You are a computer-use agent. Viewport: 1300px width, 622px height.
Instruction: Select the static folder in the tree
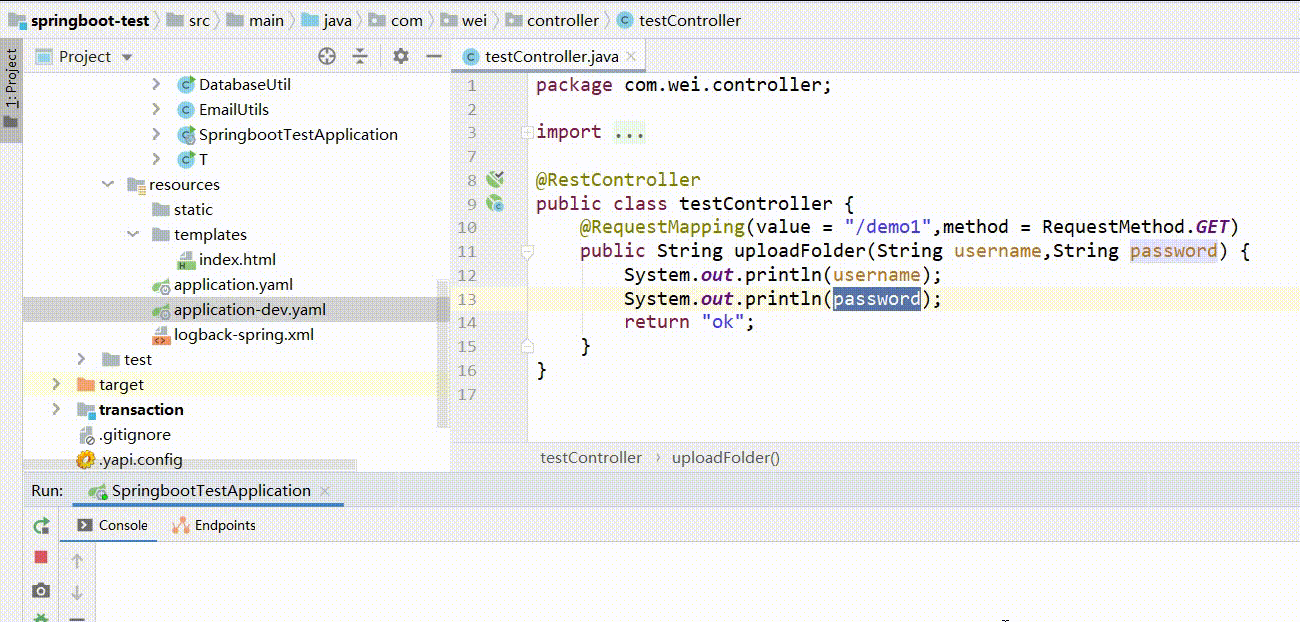193,209
